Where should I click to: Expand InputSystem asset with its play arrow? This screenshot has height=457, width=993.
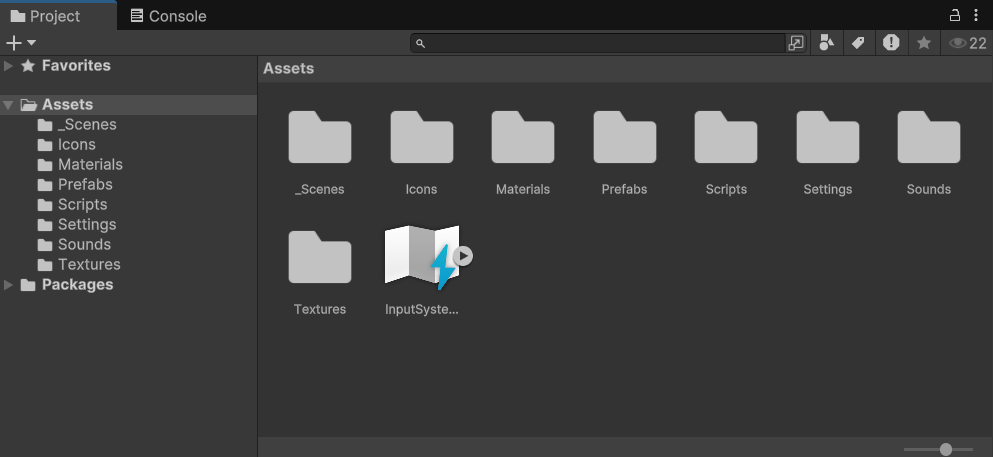click(x=464, y=256)
